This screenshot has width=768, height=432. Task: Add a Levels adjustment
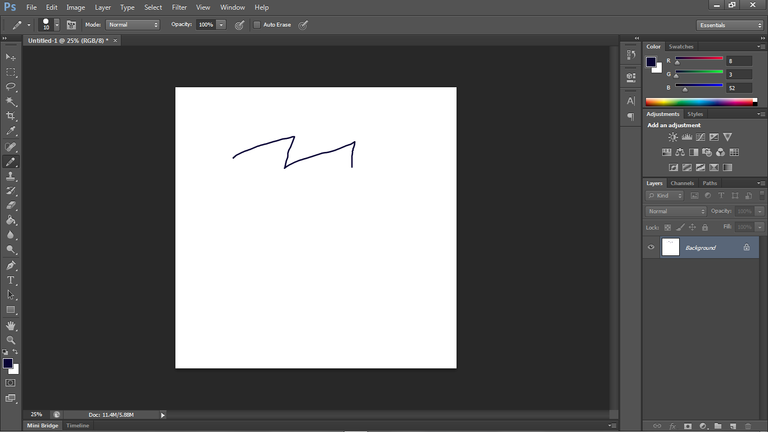[687, 137]
